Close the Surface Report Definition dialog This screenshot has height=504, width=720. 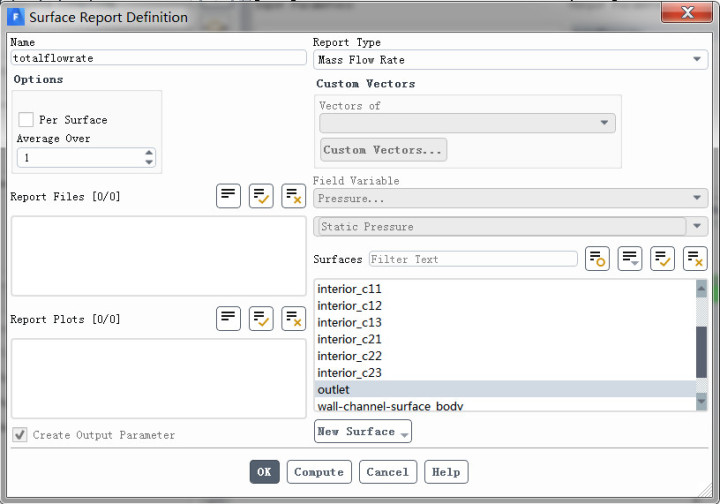[x=686, y=12]
